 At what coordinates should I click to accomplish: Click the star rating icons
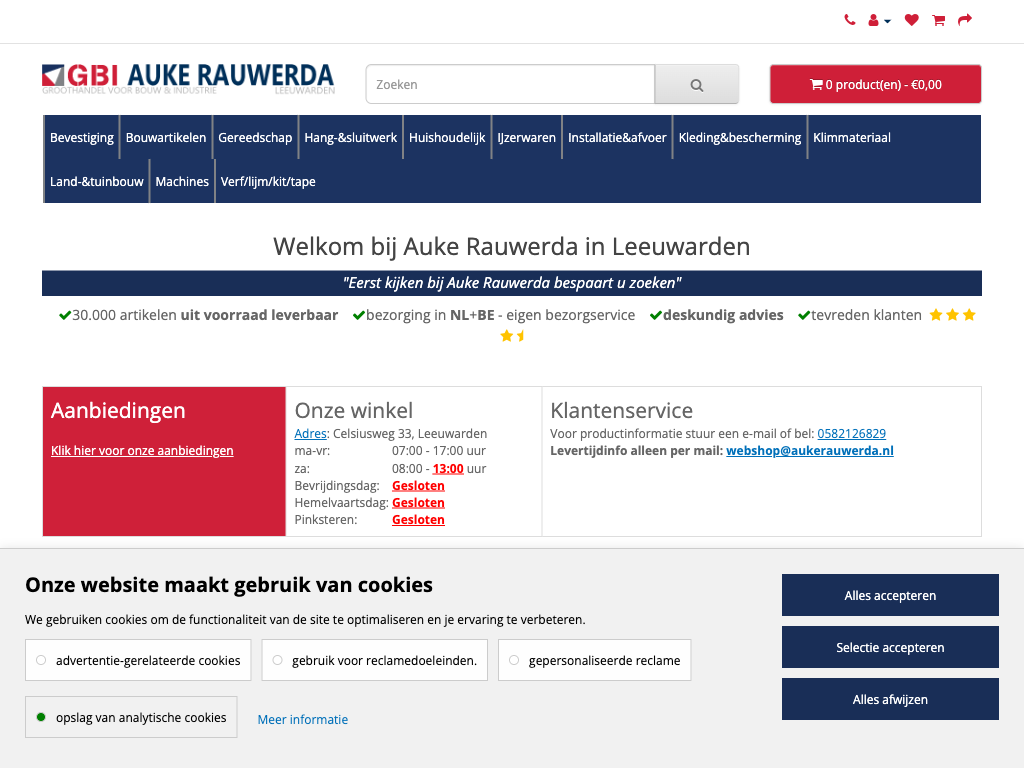pyautogui.click(x=951, y=315)
